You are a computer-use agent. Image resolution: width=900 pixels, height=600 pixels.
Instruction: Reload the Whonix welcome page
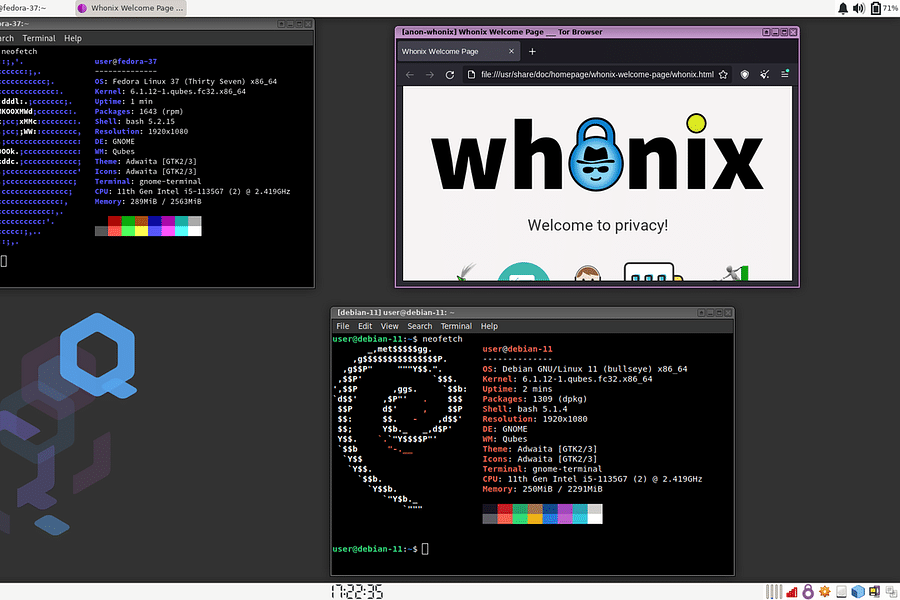pyautogui.click(x=449, y=74)
